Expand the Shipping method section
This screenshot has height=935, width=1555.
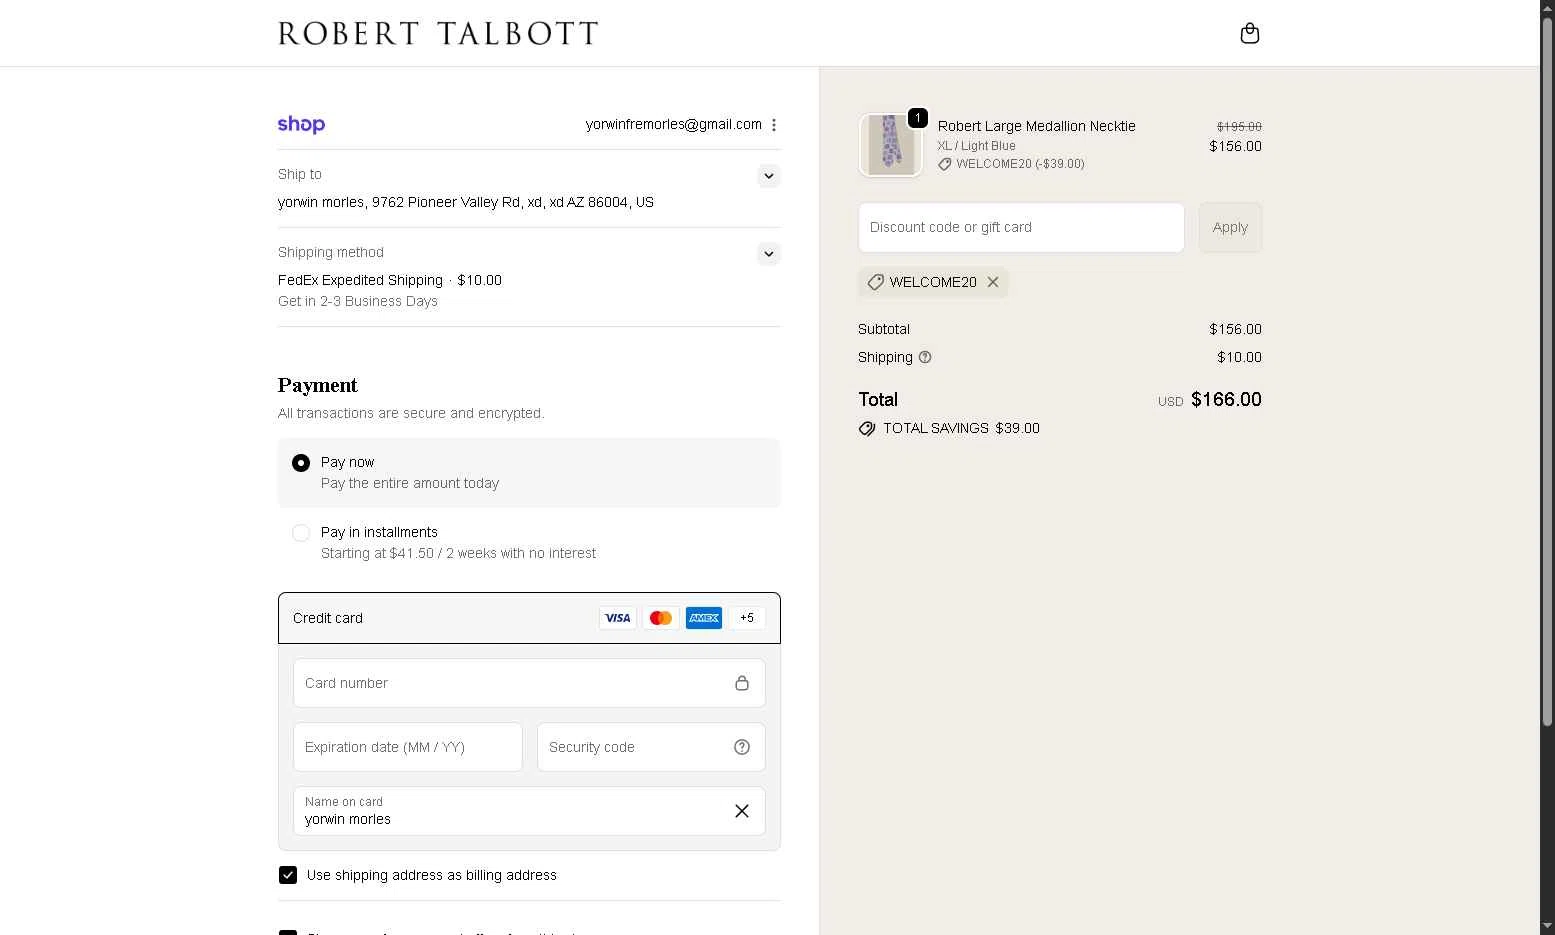pos(768,254)
